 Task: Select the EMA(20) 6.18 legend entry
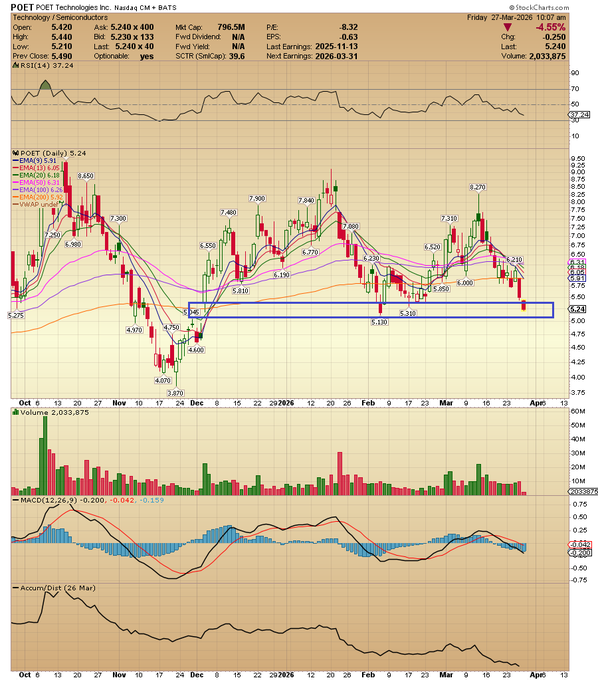point(36,175)
